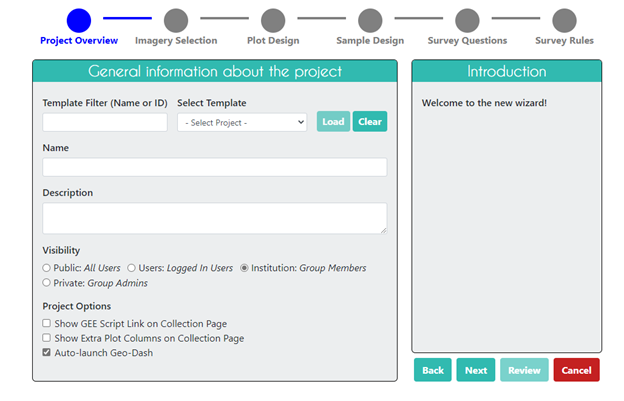The height and width of the screenshot is (401, 624).
Task: Click into the Template Filter field
Action: 105,122
